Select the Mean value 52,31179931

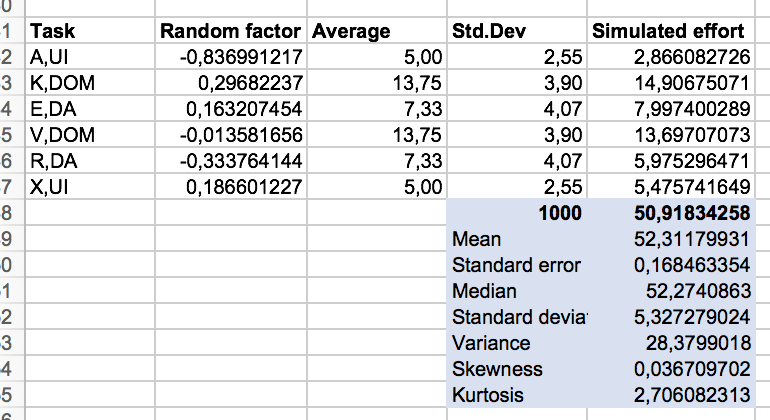[x=671, y=239]
